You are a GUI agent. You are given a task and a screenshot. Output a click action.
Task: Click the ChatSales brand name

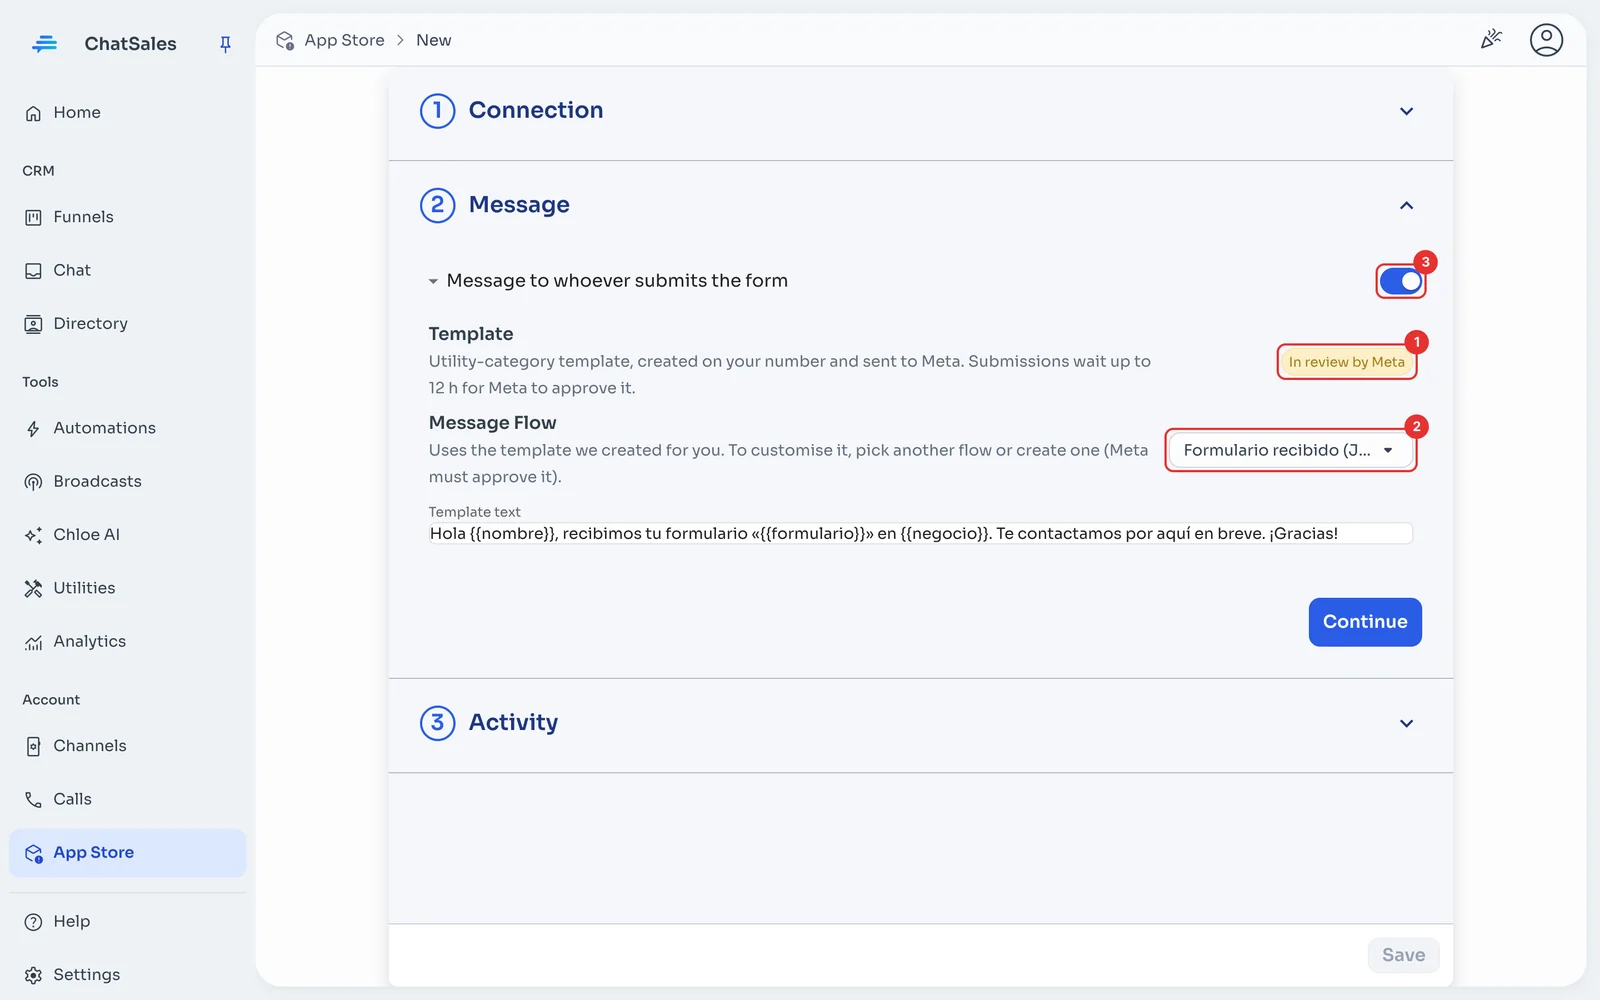coord(130,44)
